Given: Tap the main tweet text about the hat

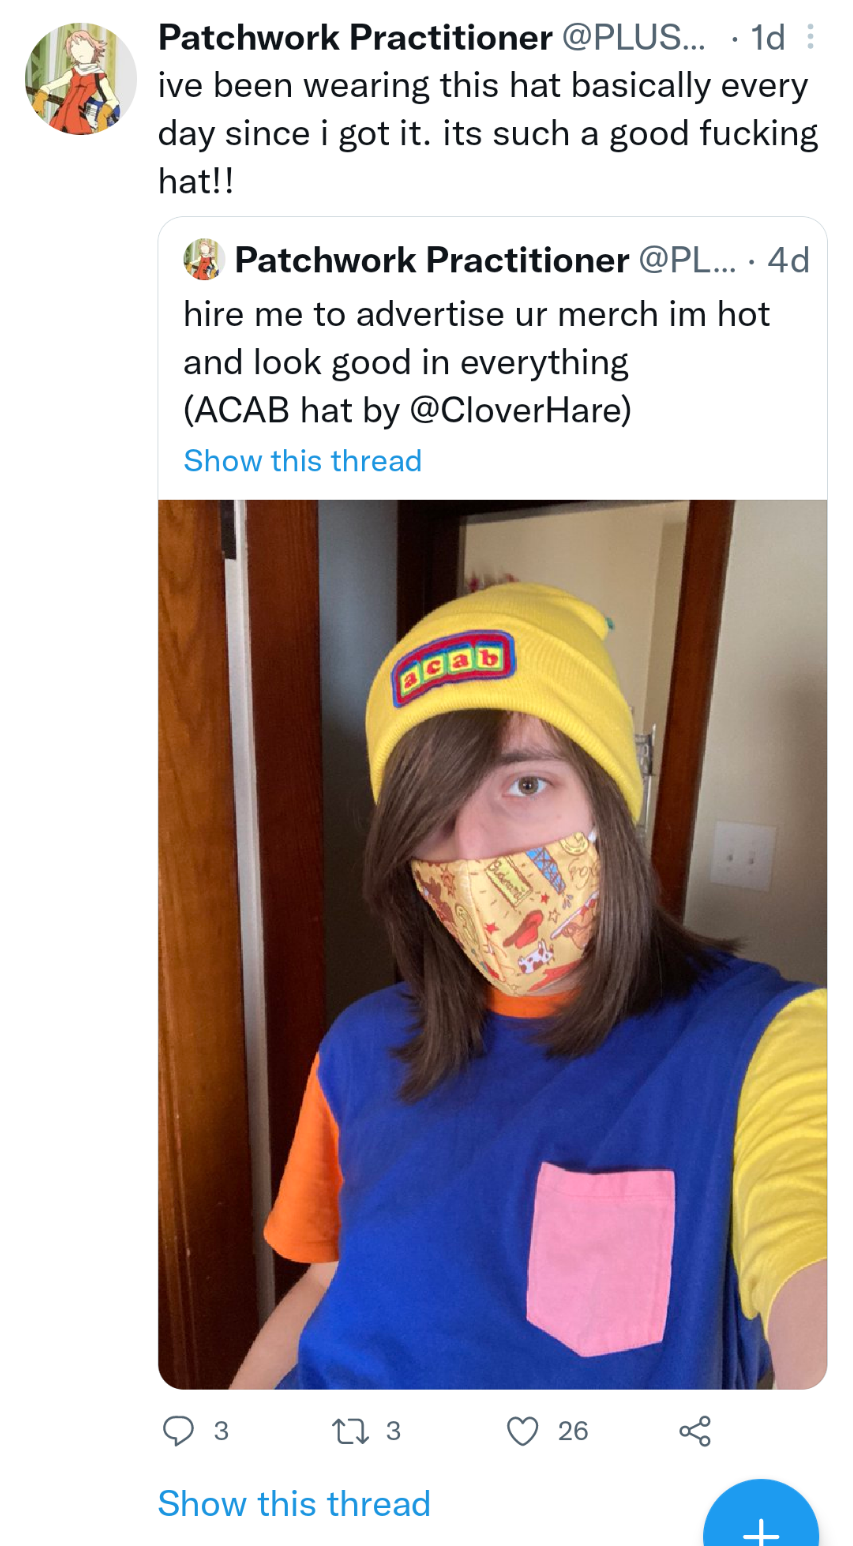Looking at the screenshot, I should [x=488, y=133].
